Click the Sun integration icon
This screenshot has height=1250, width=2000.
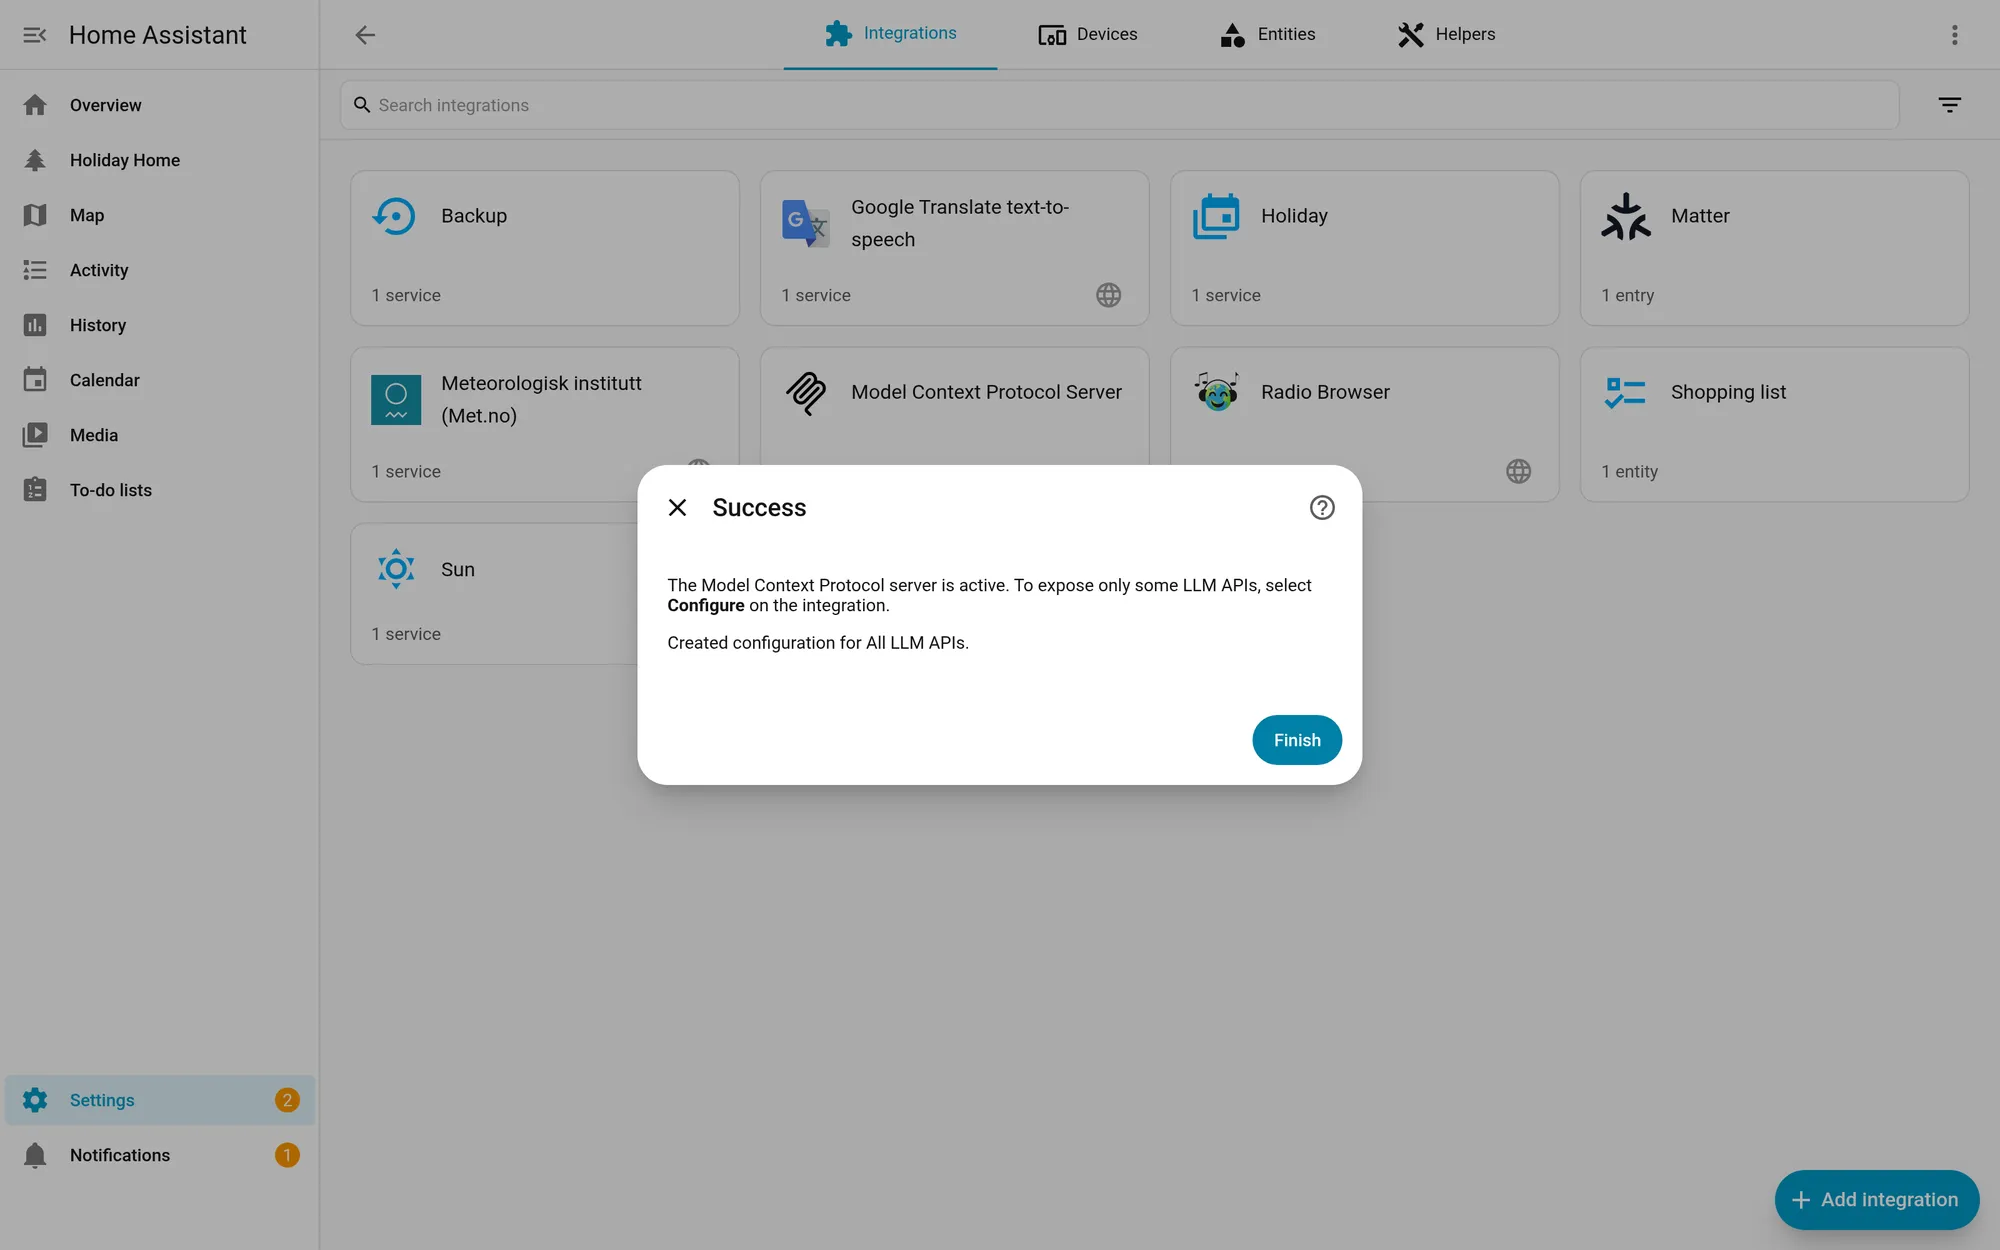(x=396, y=569)
